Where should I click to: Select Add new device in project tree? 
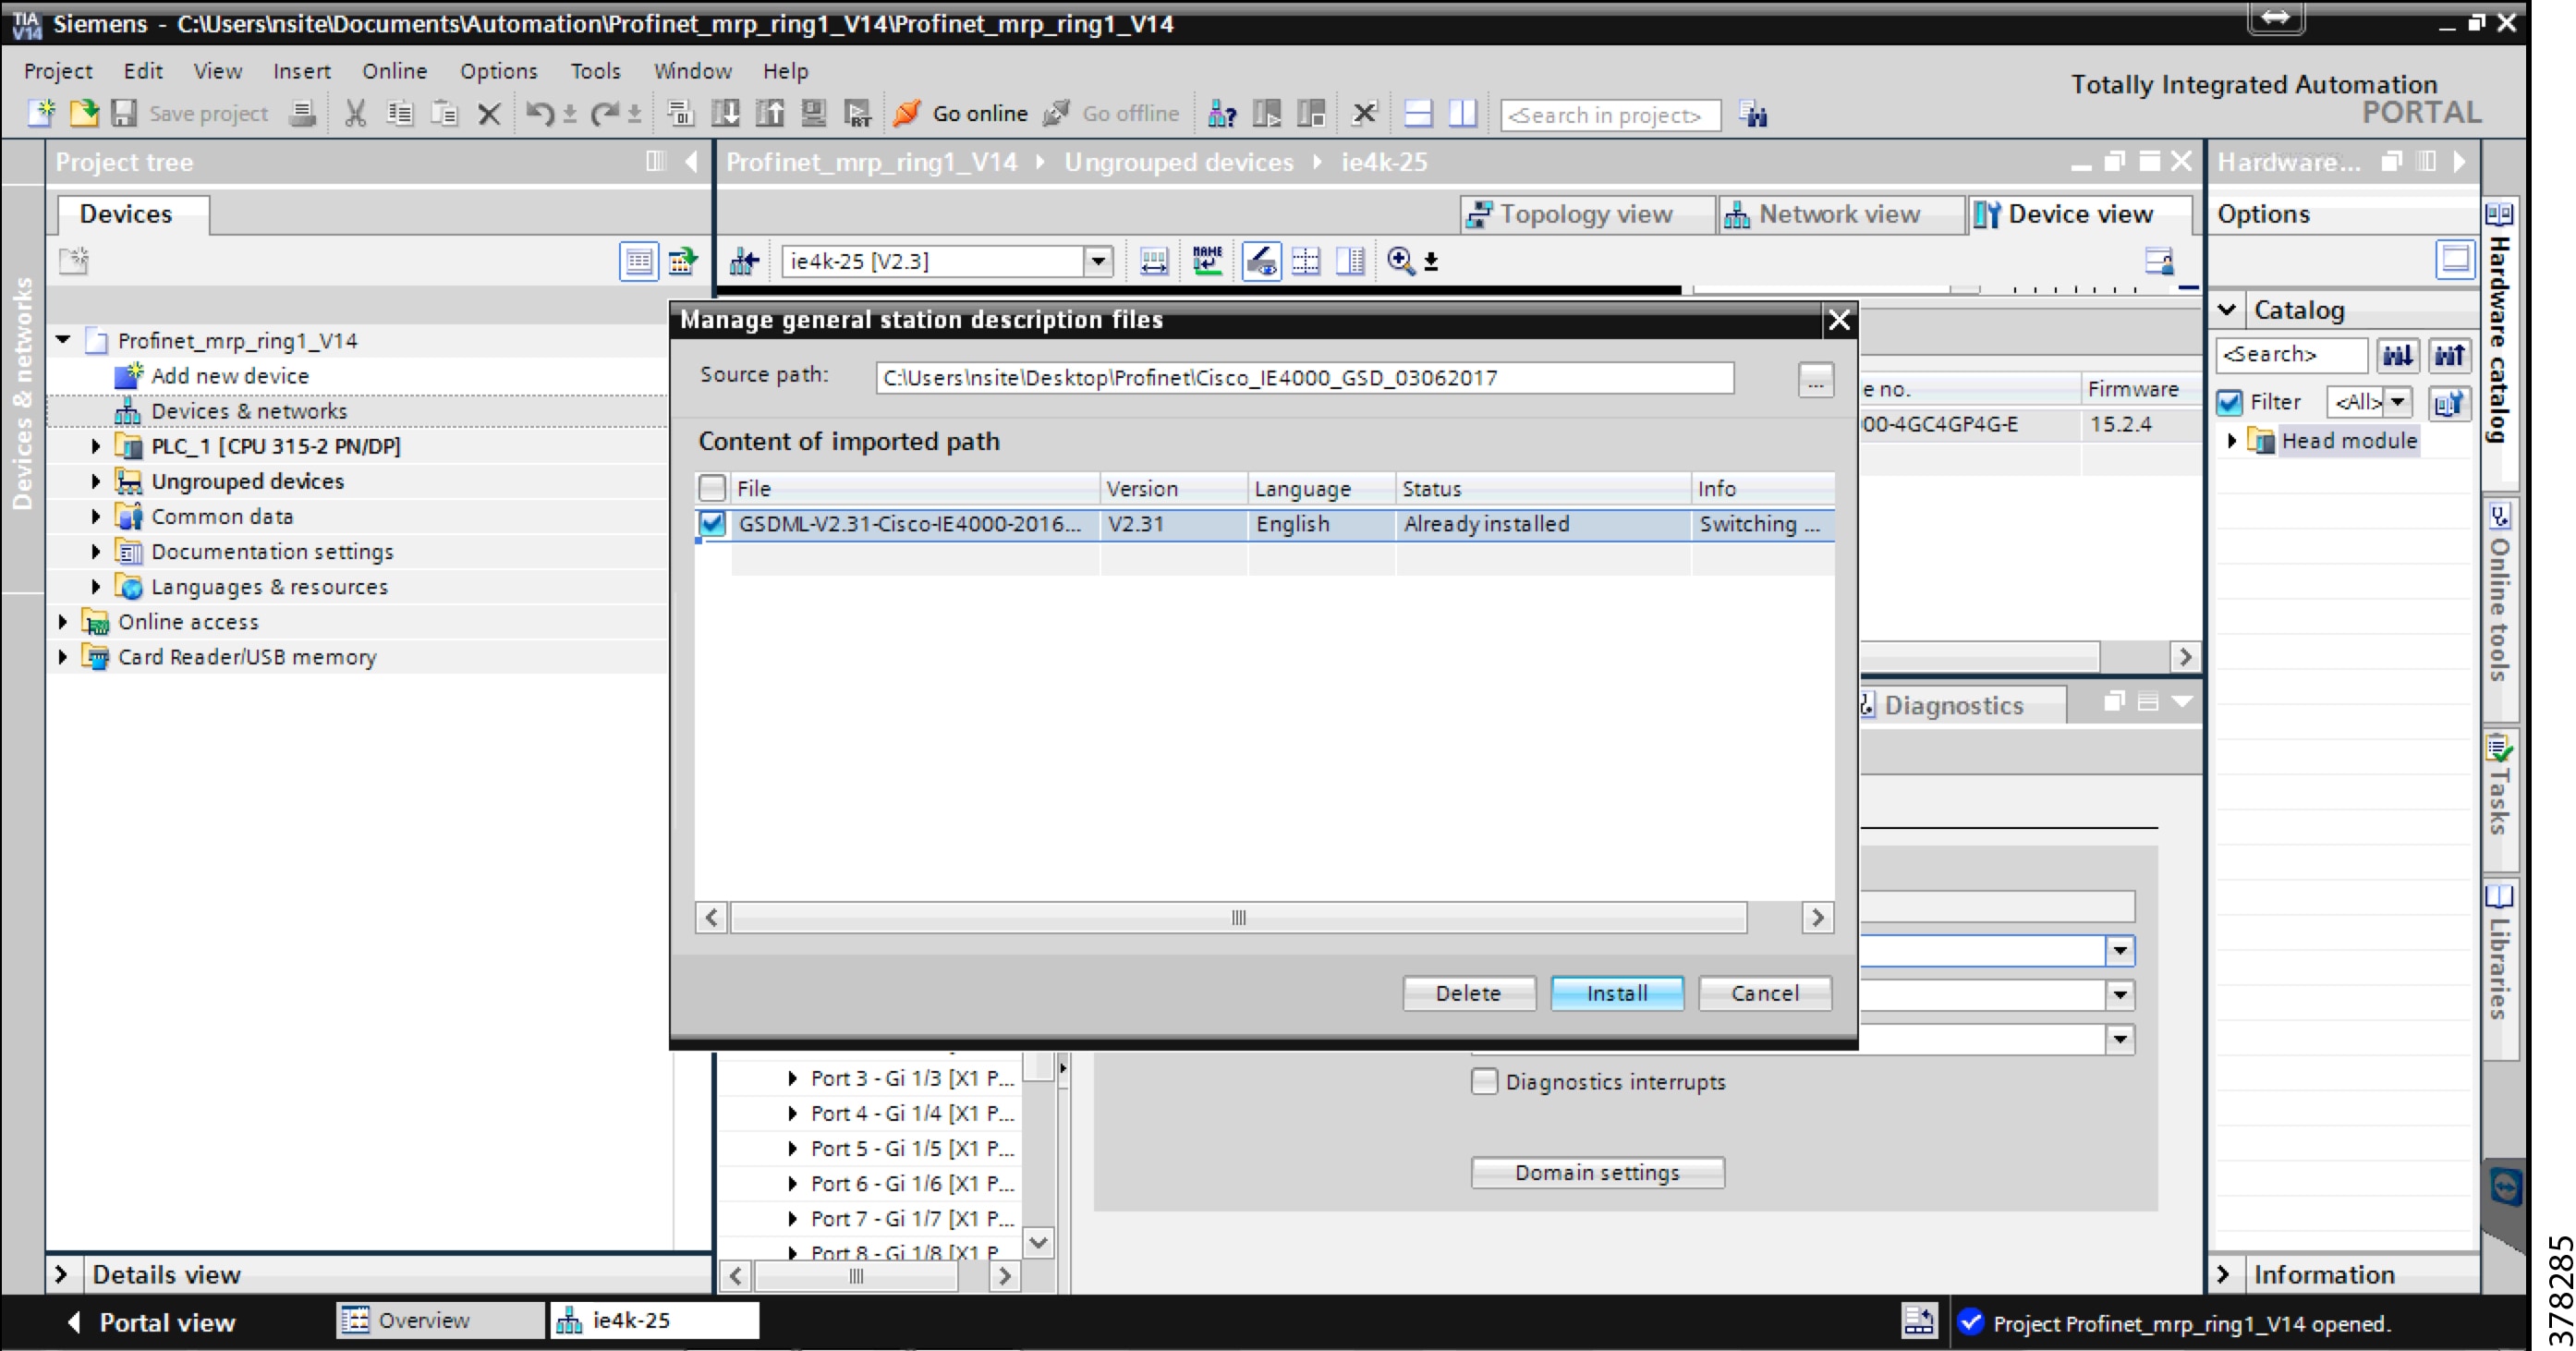[x=229, y=376]
